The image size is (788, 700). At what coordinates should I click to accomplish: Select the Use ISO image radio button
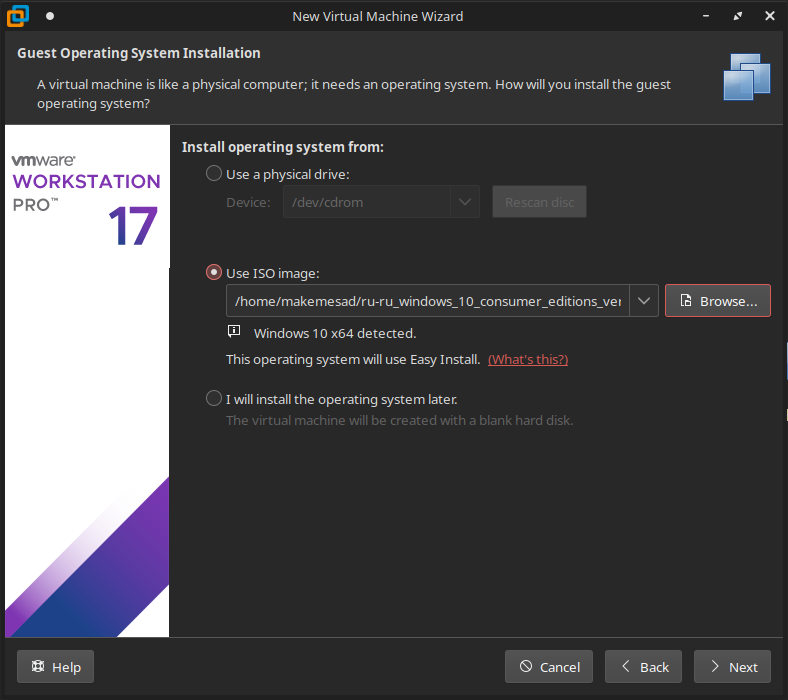[x=214, y=273]
